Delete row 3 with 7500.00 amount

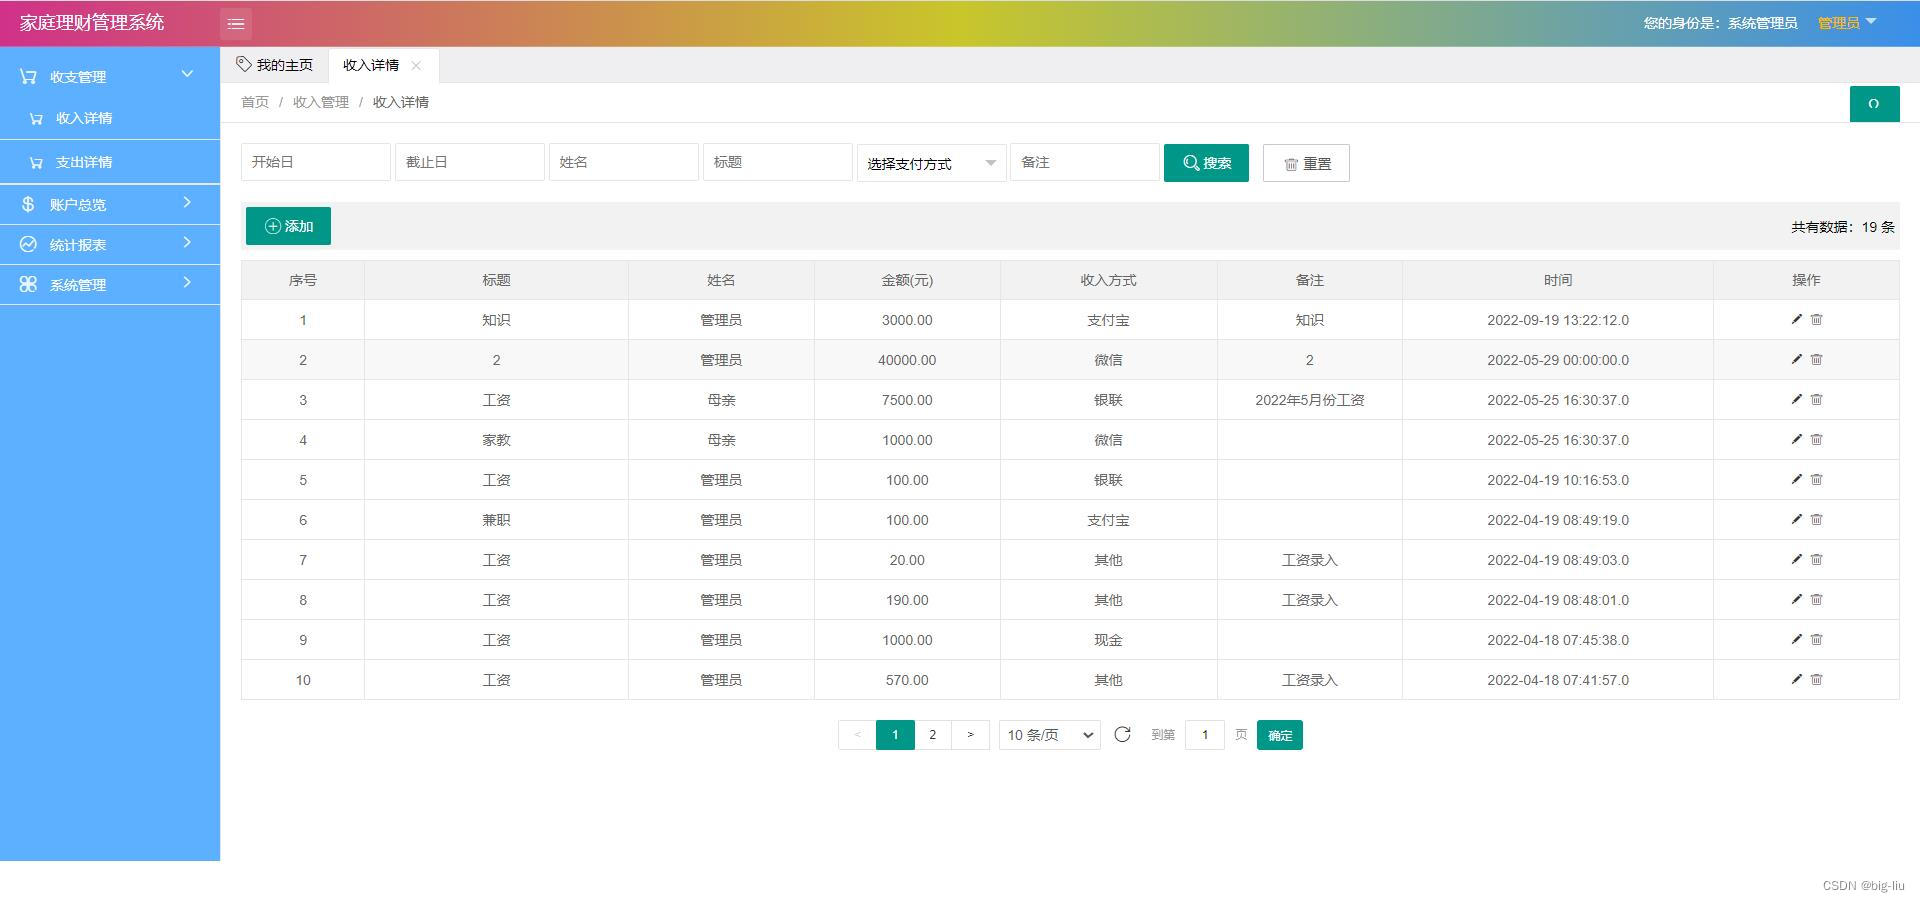1817,399
